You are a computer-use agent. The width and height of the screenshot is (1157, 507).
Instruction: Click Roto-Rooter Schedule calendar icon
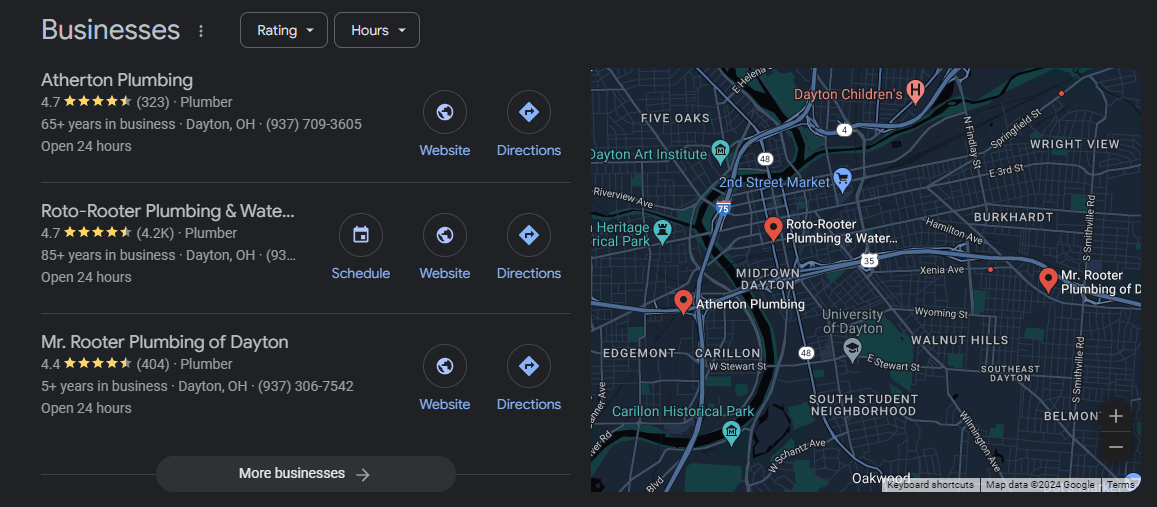(360, 235)
